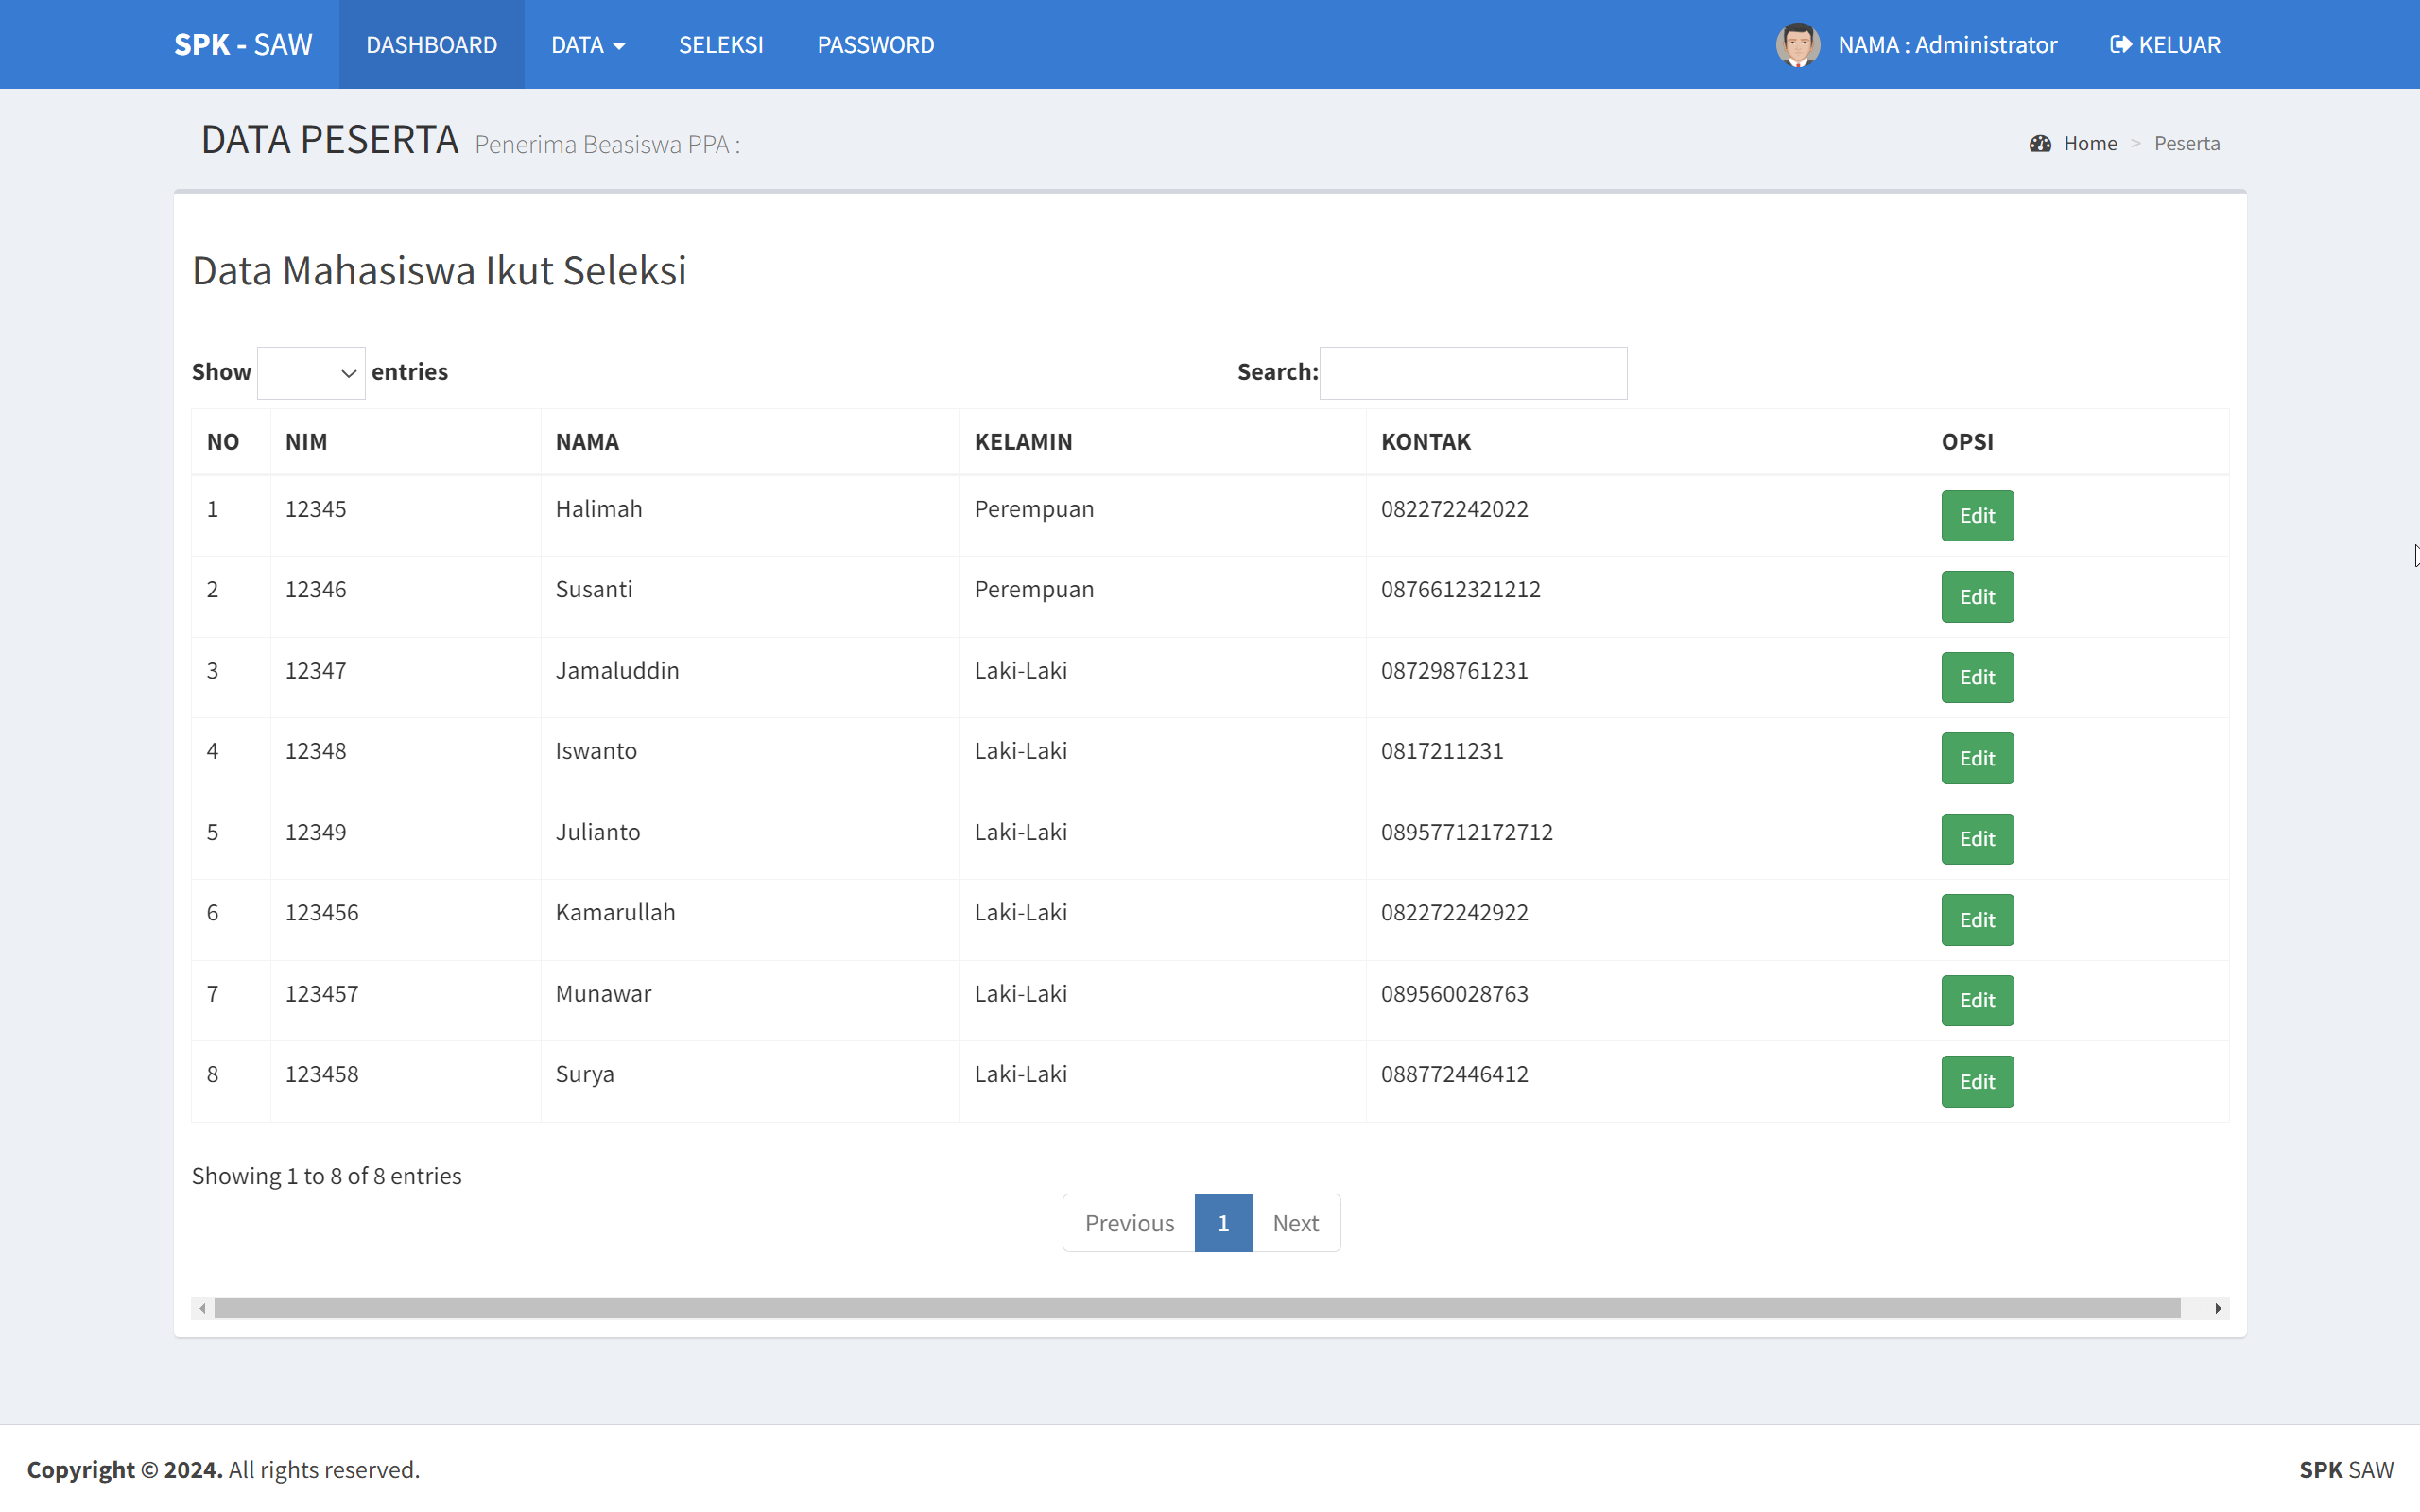
Task: Click the logout door icon beside KELUAR
Action: click(x=2119, y=44)
